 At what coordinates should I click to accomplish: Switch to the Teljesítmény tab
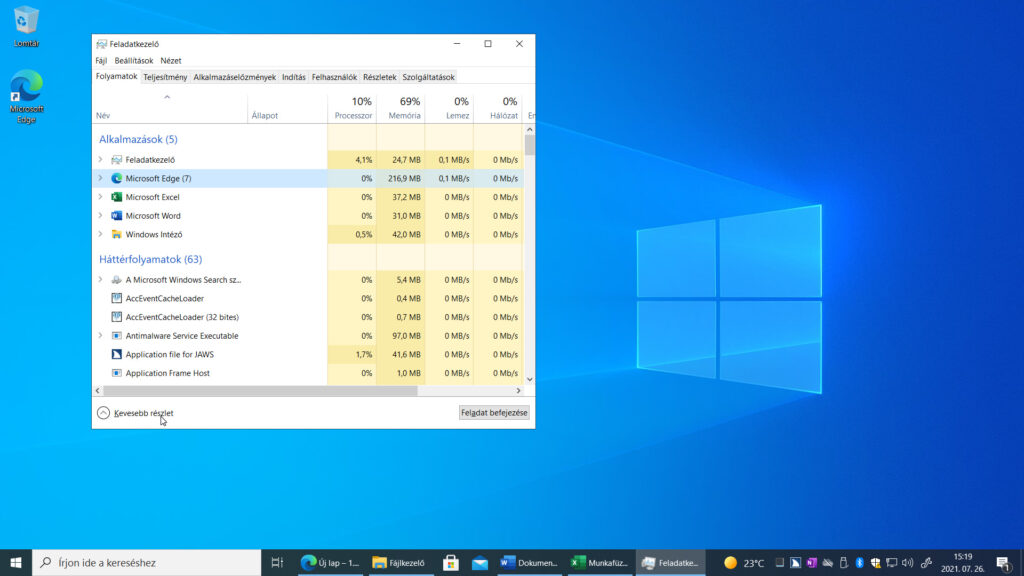pyautogui.click(x=165, y=77)
